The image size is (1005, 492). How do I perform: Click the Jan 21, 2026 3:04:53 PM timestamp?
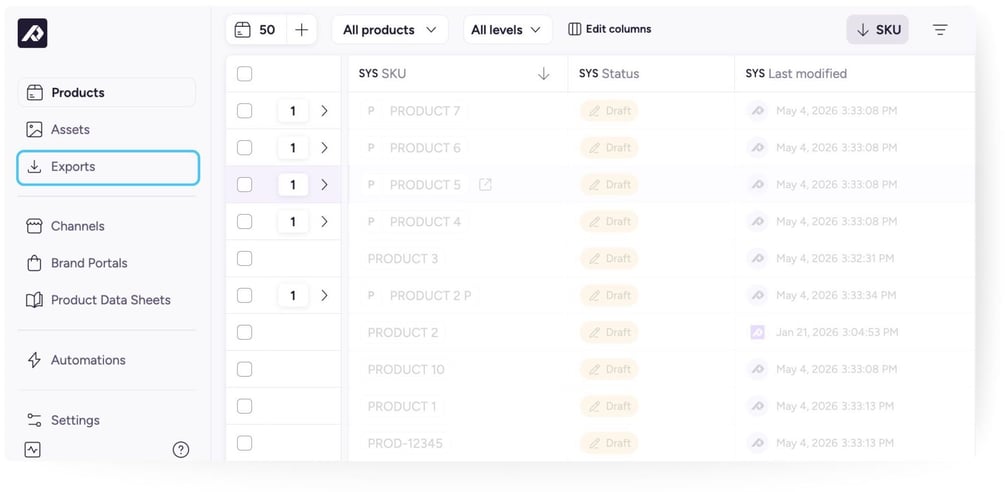click(837, 332)
